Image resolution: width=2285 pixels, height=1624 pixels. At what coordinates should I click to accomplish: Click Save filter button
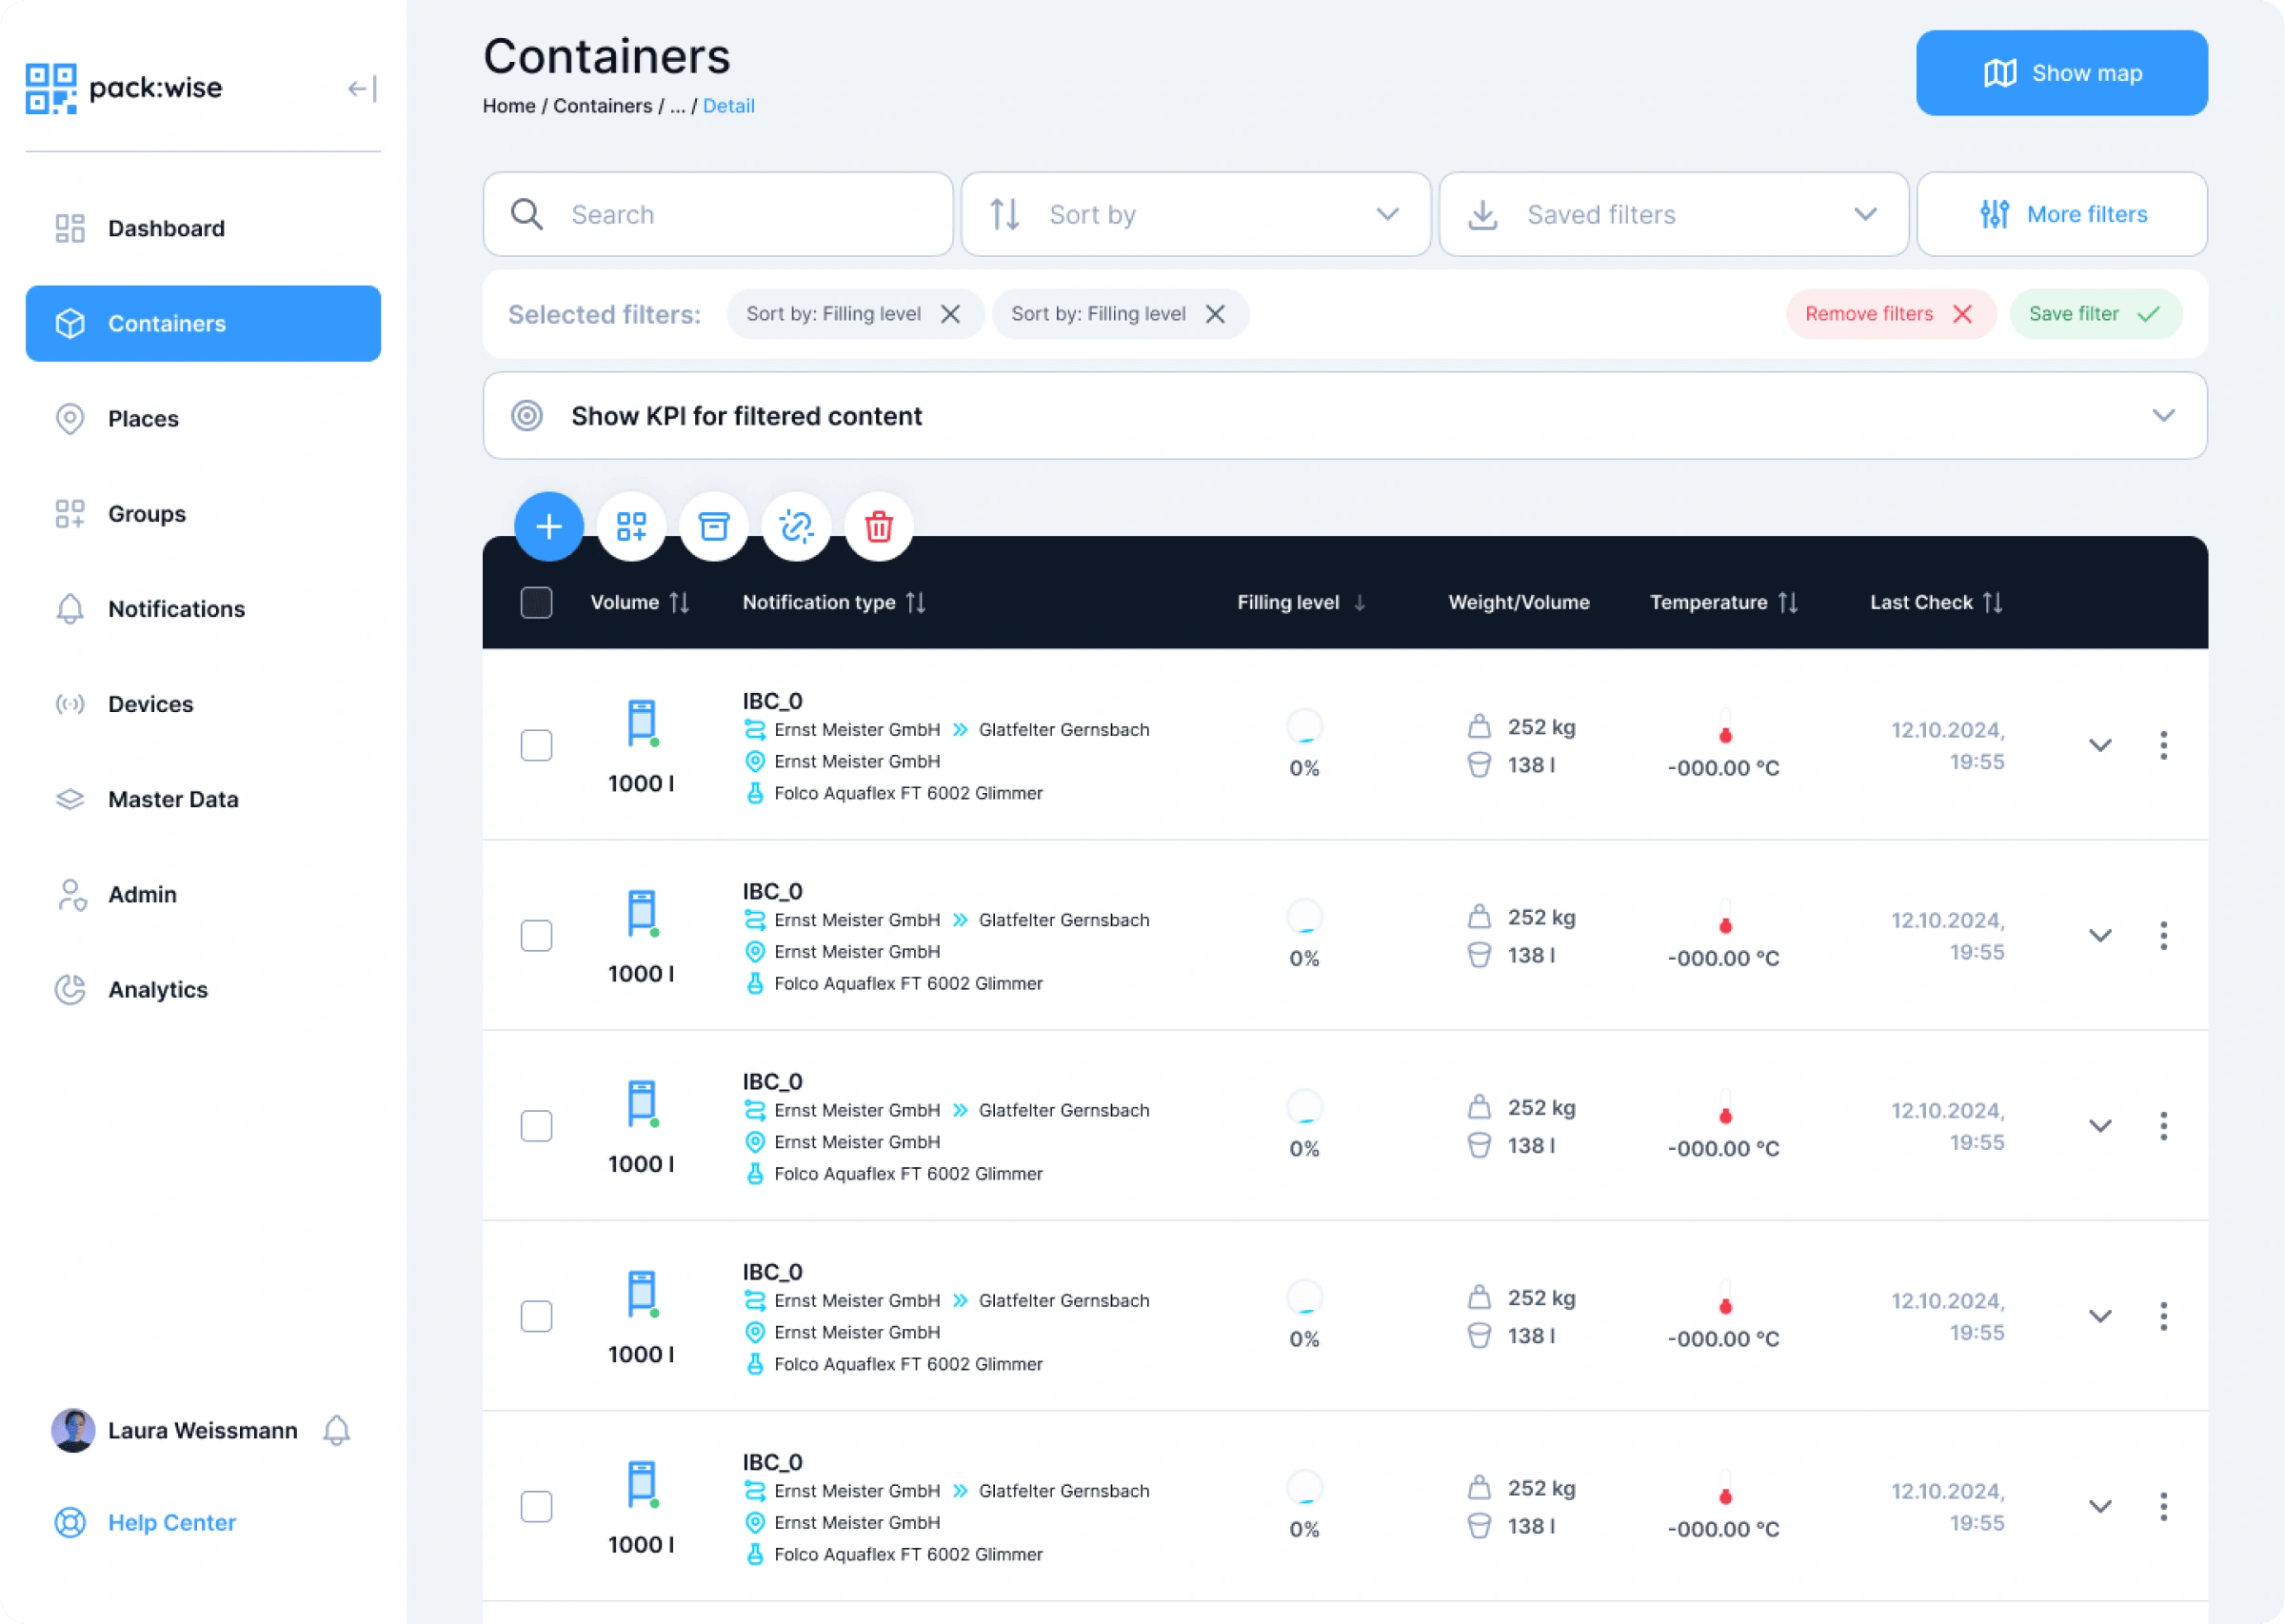pos(2096,314)
